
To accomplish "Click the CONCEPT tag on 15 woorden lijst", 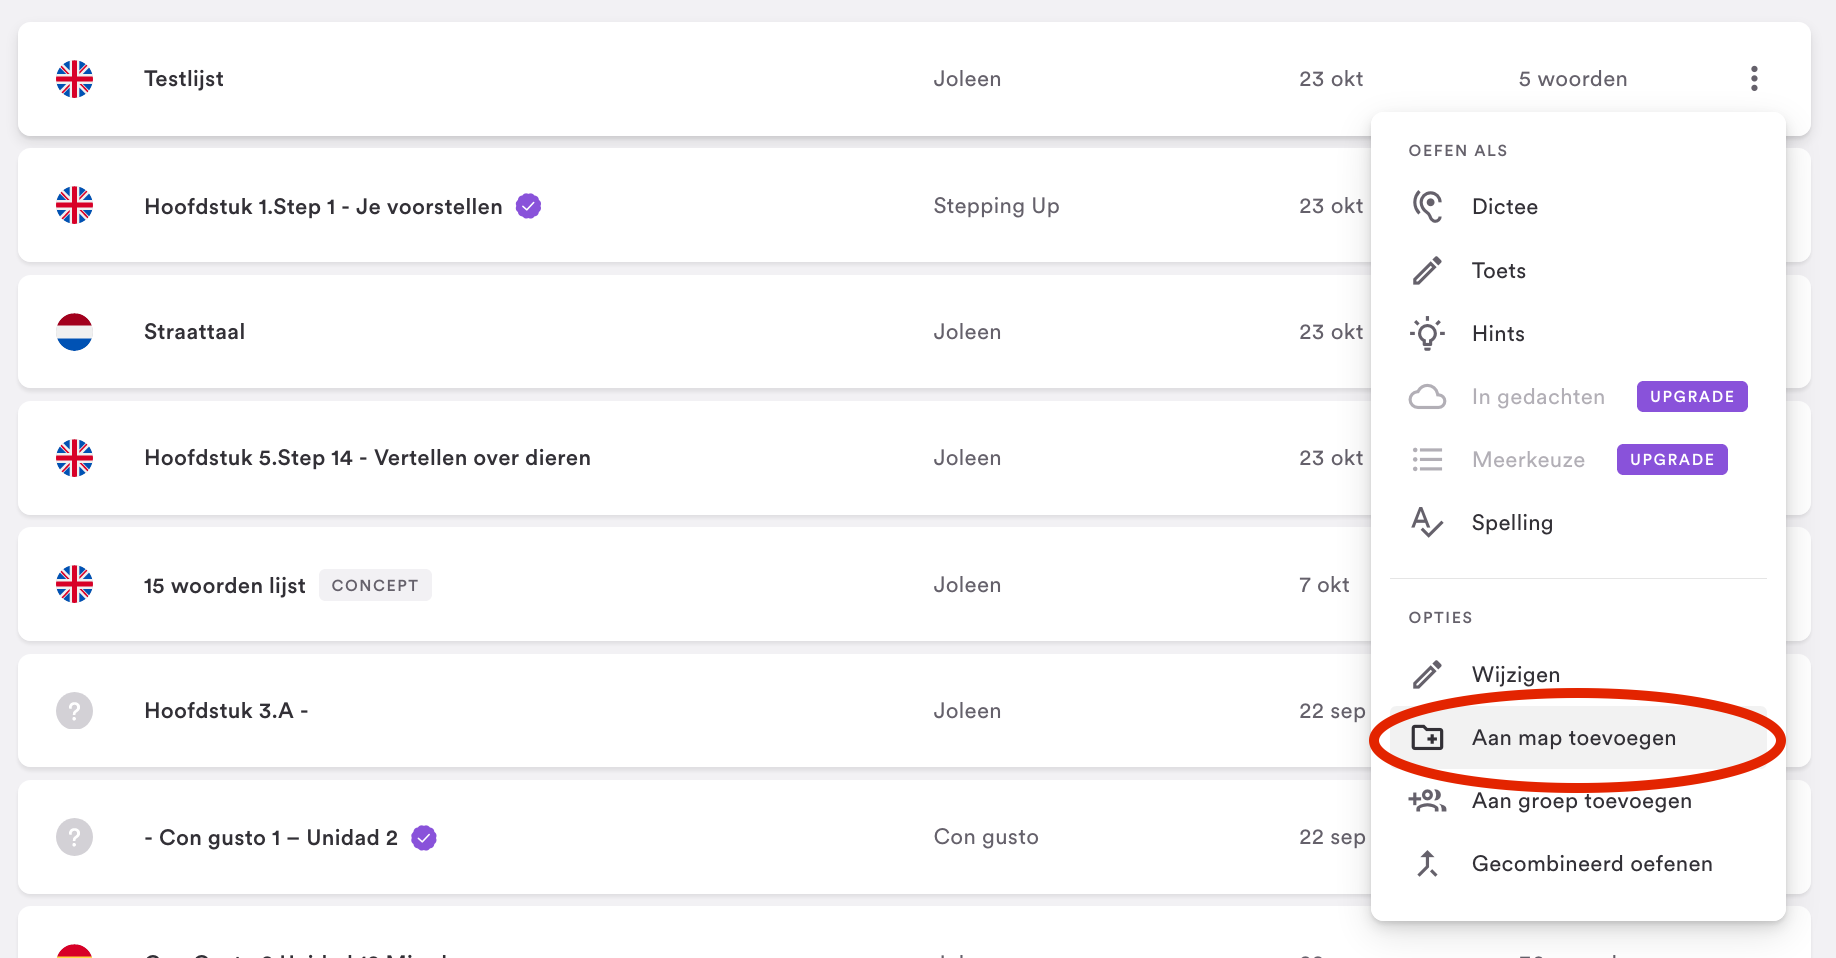I will pos(375,585).
